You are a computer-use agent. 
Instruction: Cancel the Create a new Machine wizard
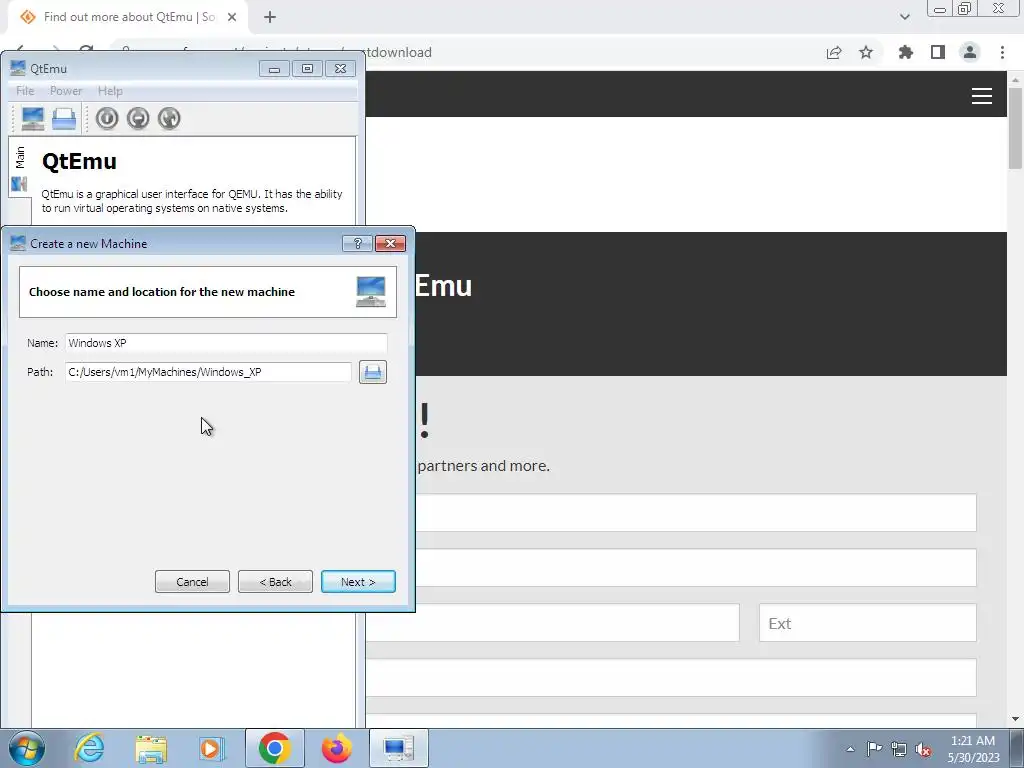tap(192, 582)
